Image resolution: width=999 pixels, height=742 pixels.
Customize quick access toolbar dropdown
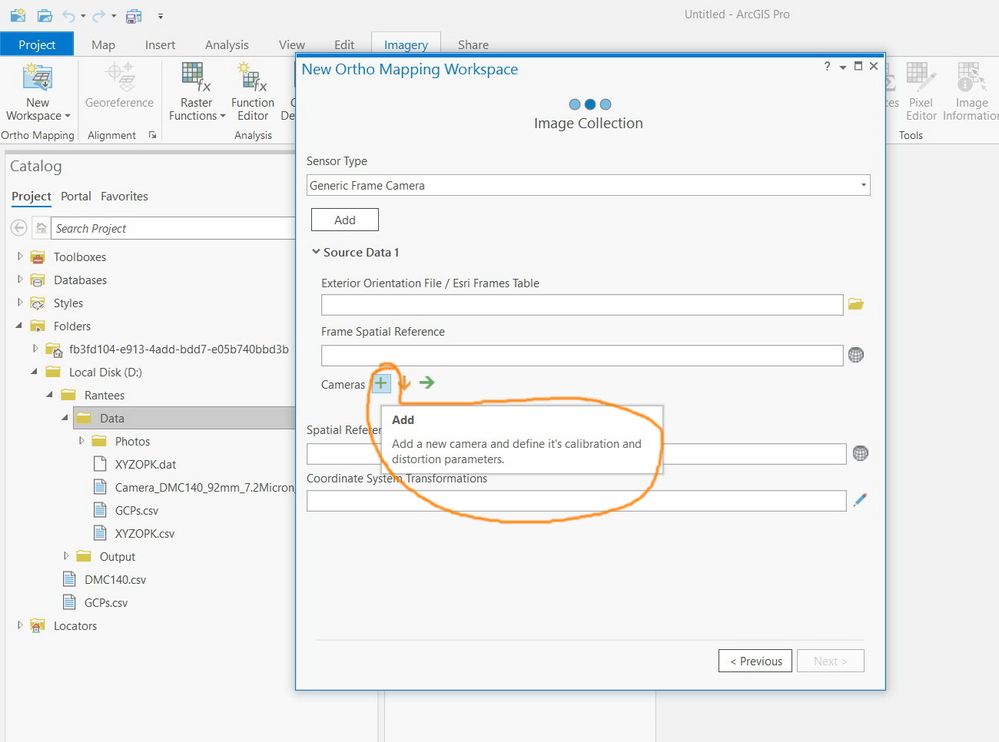coord(161,16)
